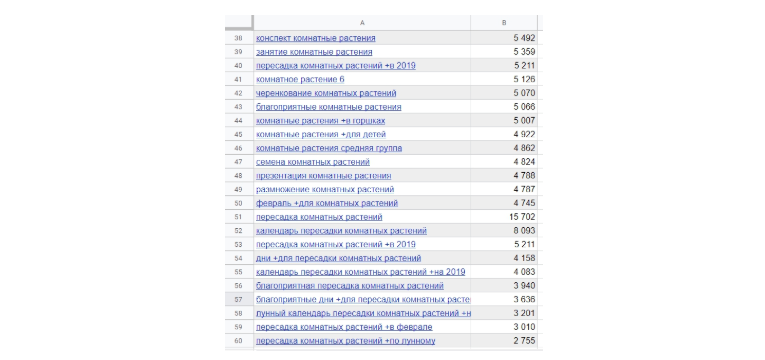Select row header 49
The height and width of the screenshot is (360, 765).
pos(239,189)
